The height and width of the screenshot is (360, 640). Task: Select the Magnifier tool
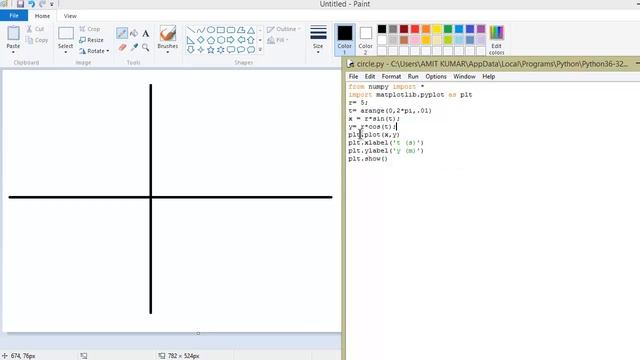click(x=146, y=47)
